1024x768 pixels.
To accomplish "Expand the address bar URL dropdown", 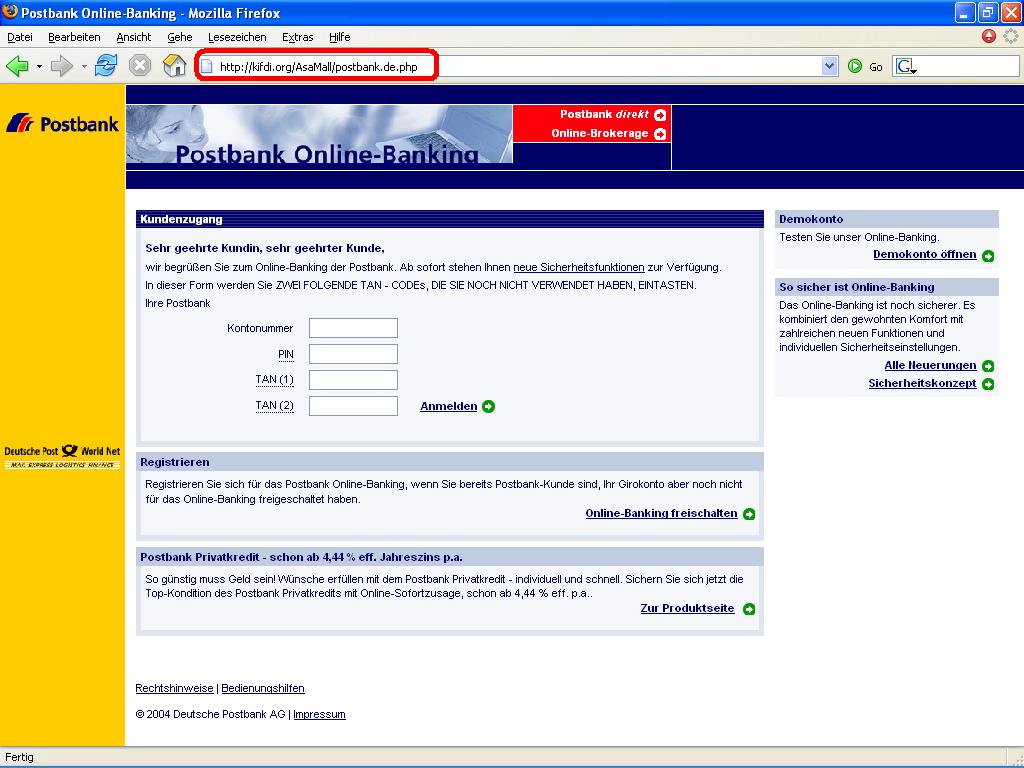I will [x=829, y=66].
